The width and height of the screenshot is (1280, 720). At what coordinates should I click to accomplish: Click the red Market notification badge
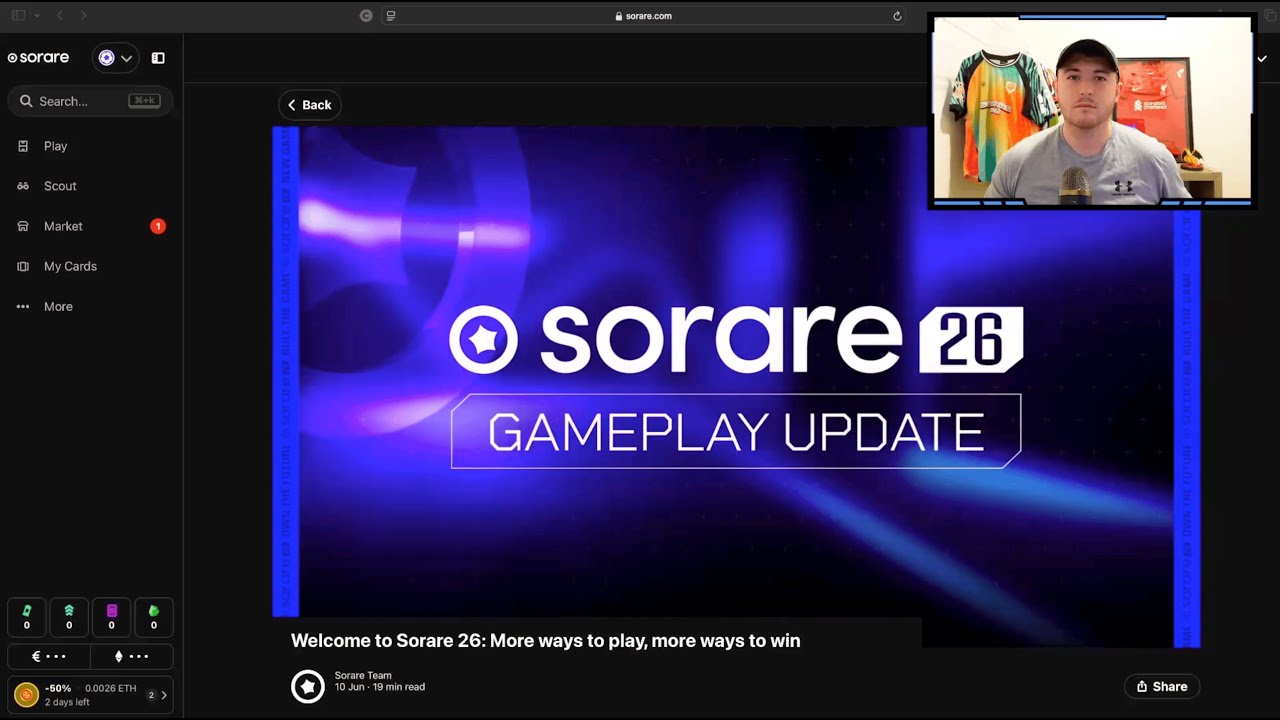(x=158, y=226)
